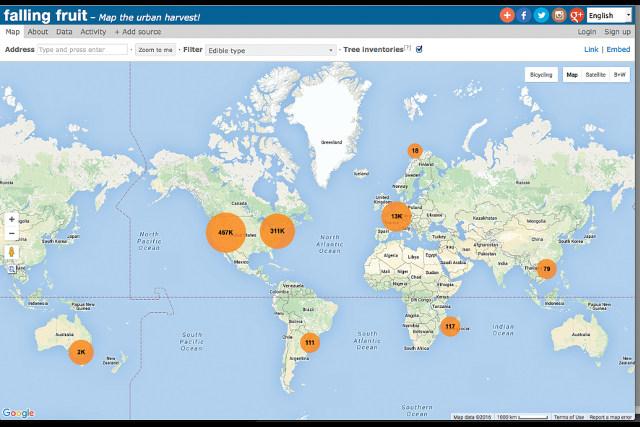Open the Instagram icon in the header

pyautogui.click(x=559, y=16)
